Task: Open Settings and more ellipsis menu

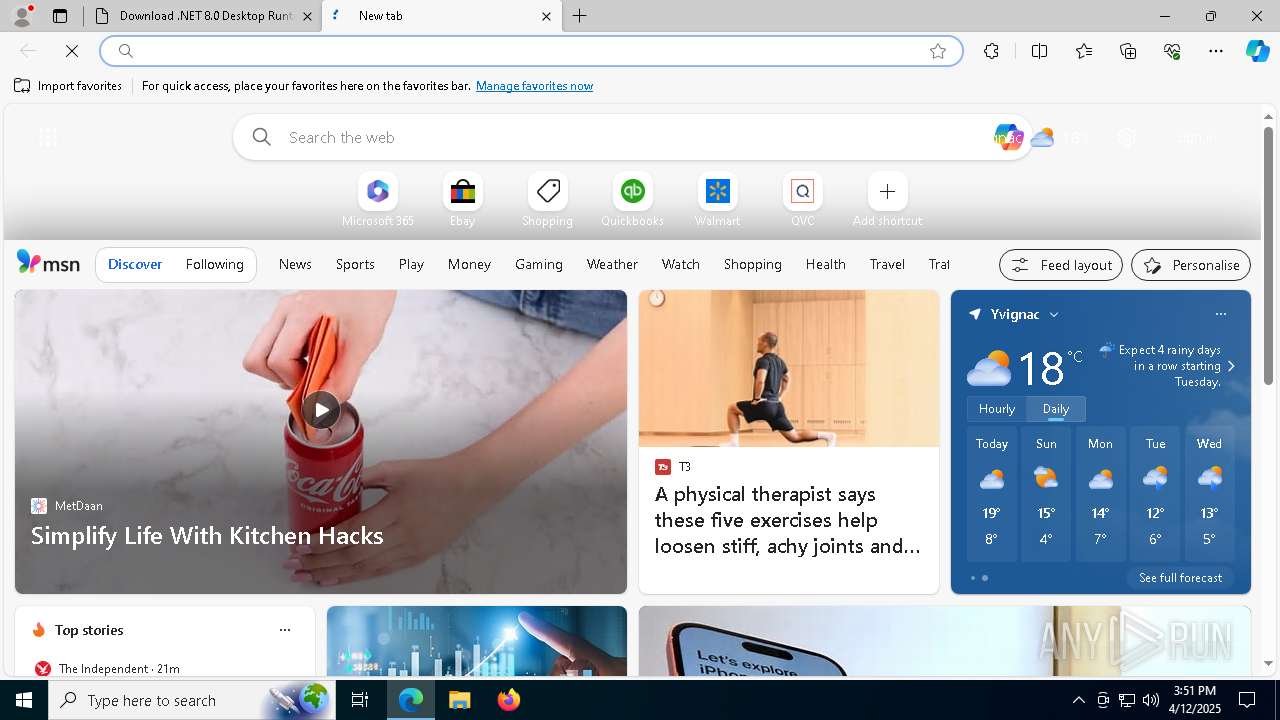Action: pos(1216,51)
